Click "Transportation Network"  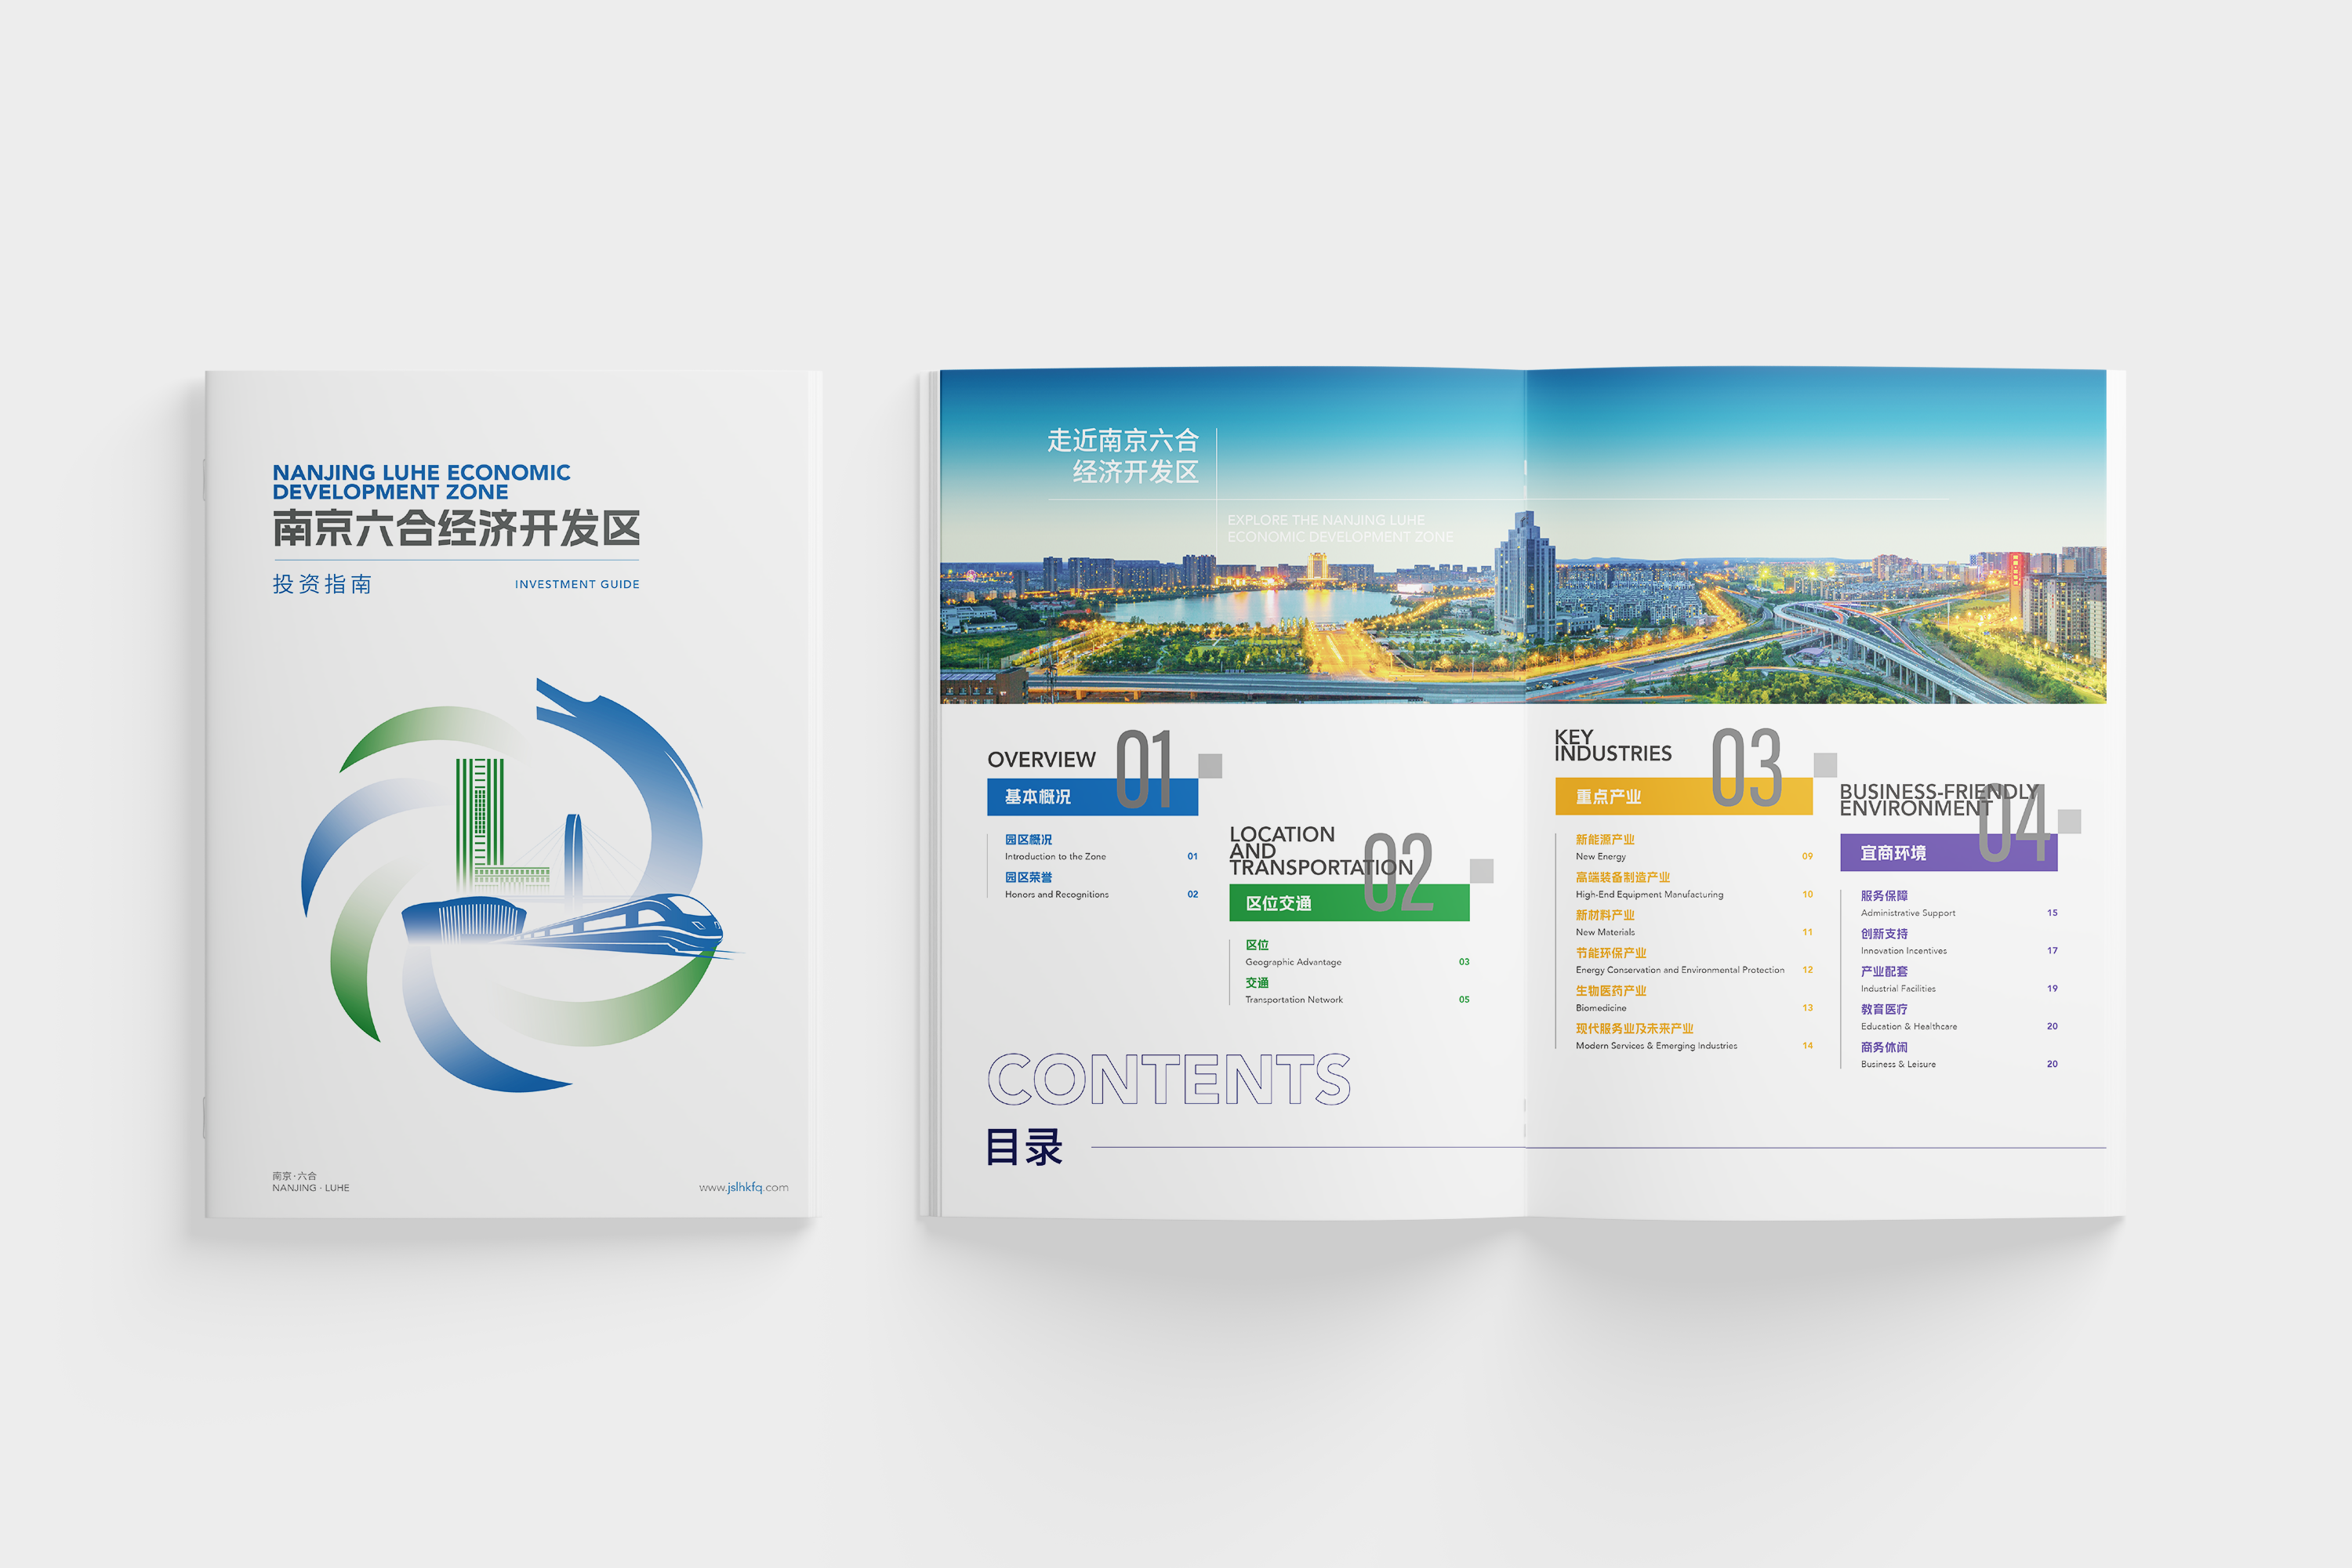(x=1294, y=999)
